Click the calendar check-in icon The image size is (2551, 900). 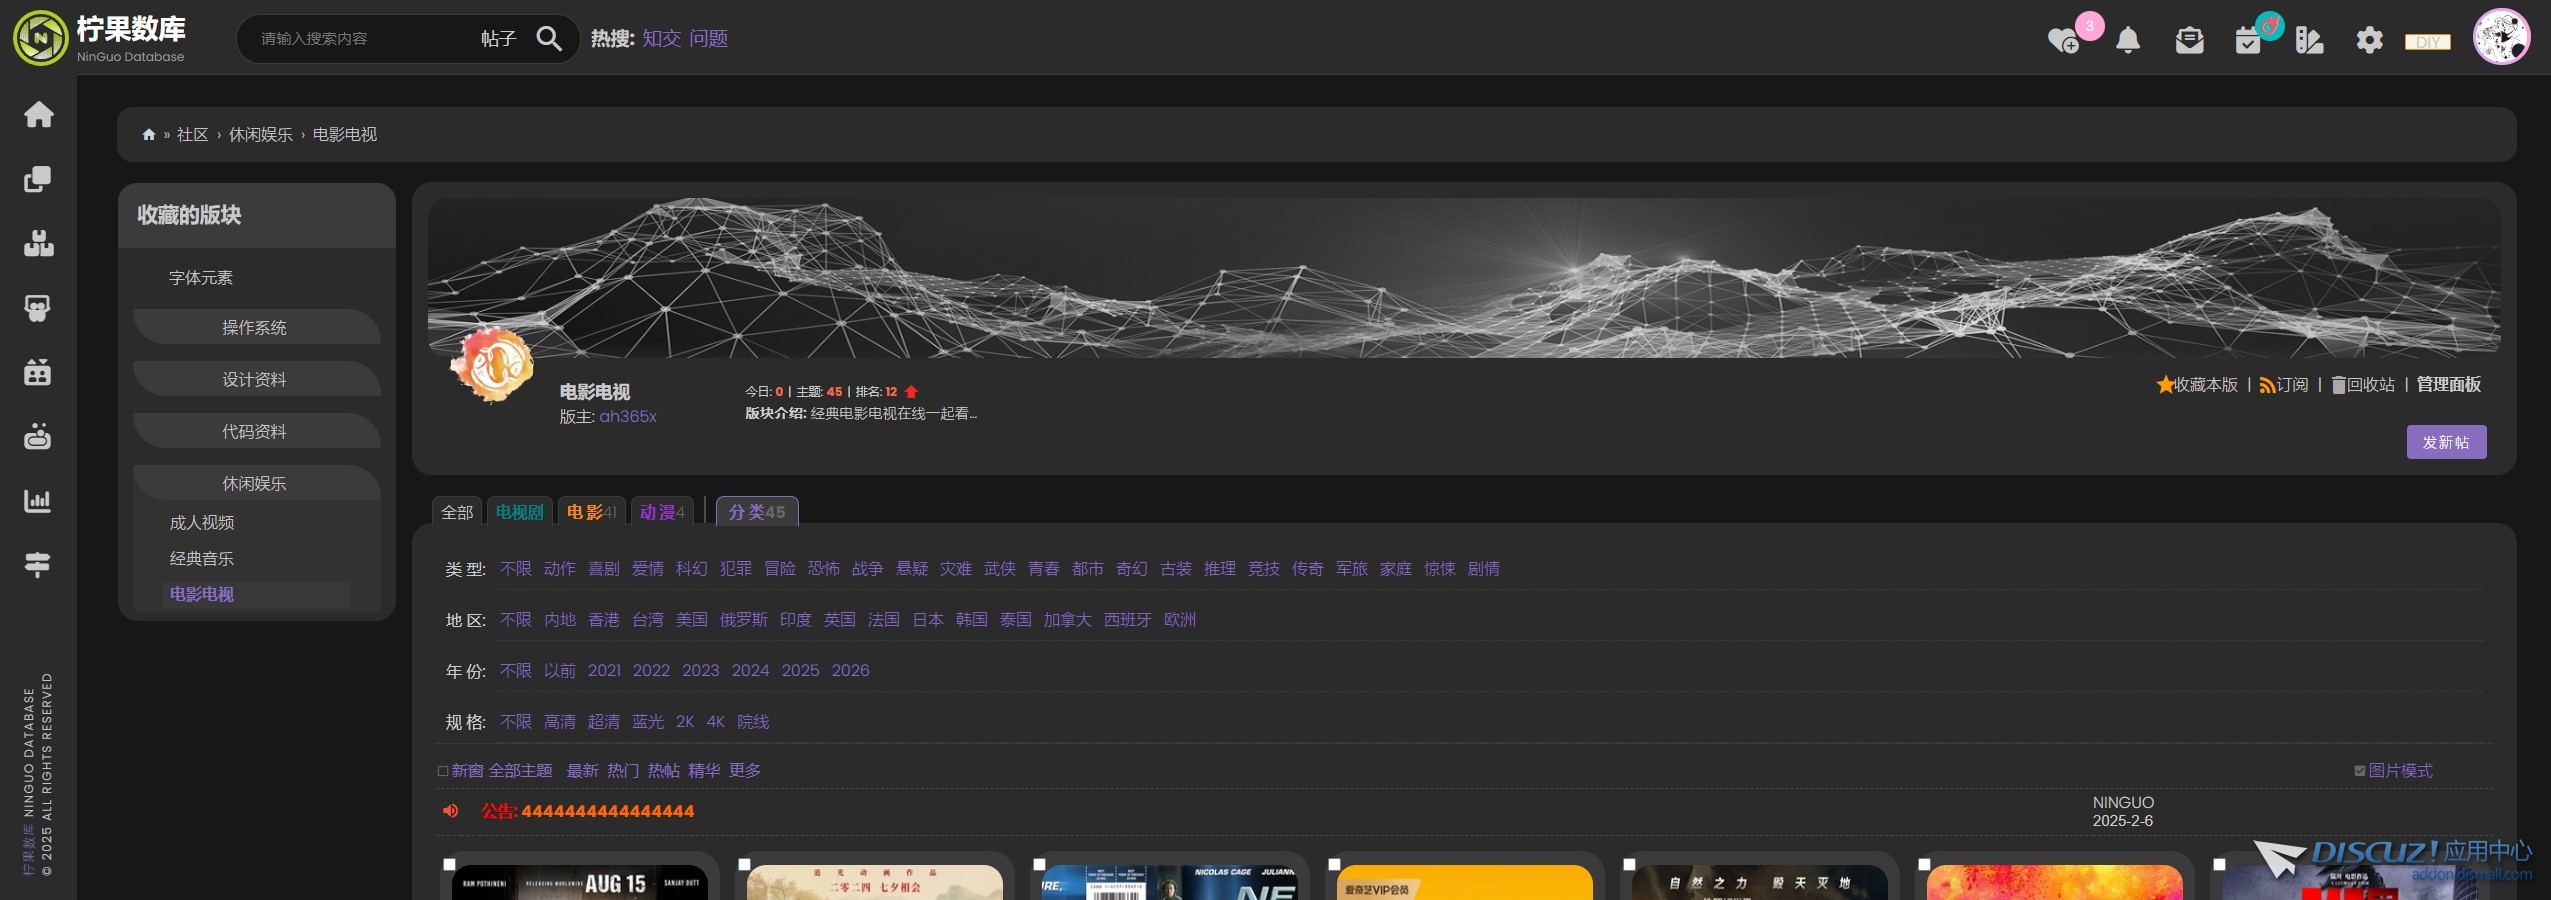click(2248, 40)
